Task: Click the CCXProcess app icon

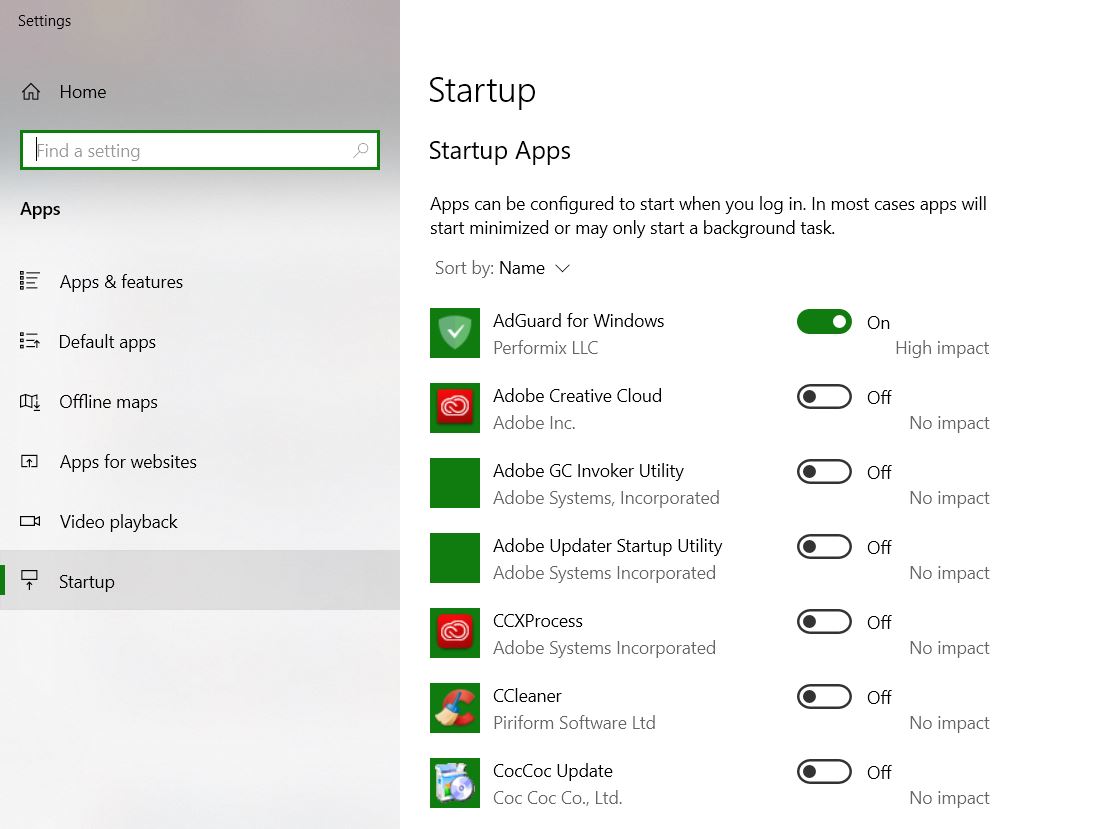Action: tap(455, 633)
